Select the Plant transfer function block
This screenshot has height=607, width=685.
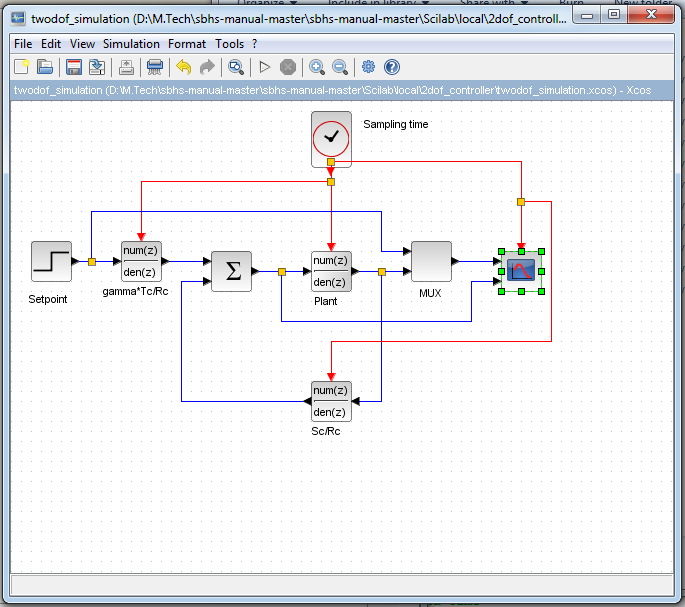pyautogui.click(x=331, y=270)
